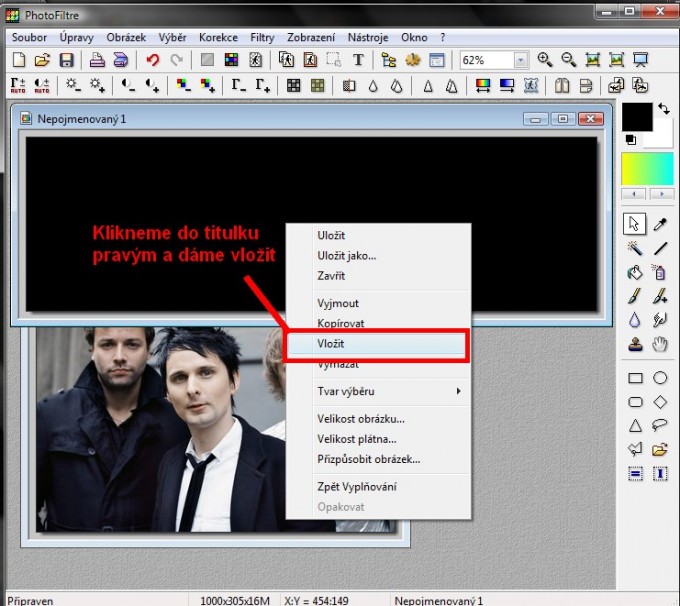Create a new image with New icon

tap(19, 60)
